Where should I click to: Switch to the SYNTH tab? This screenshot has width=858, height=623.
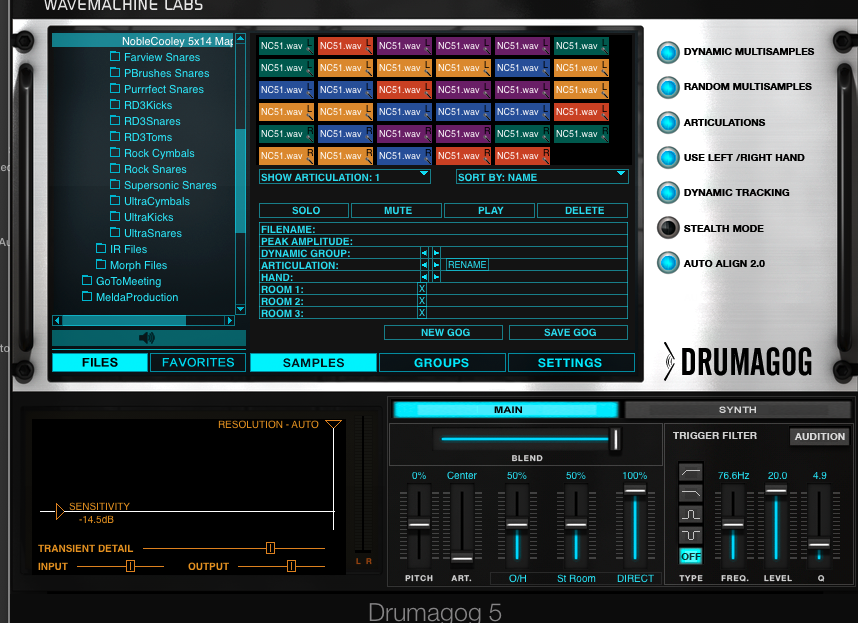[x=737, y=410]
